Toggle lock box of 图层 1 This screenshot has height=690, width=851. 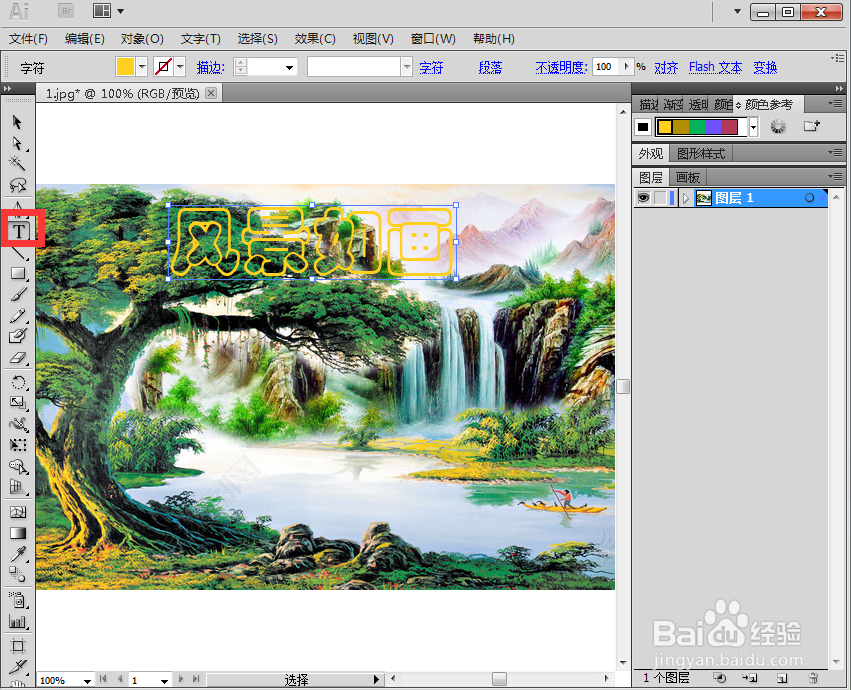660,198
